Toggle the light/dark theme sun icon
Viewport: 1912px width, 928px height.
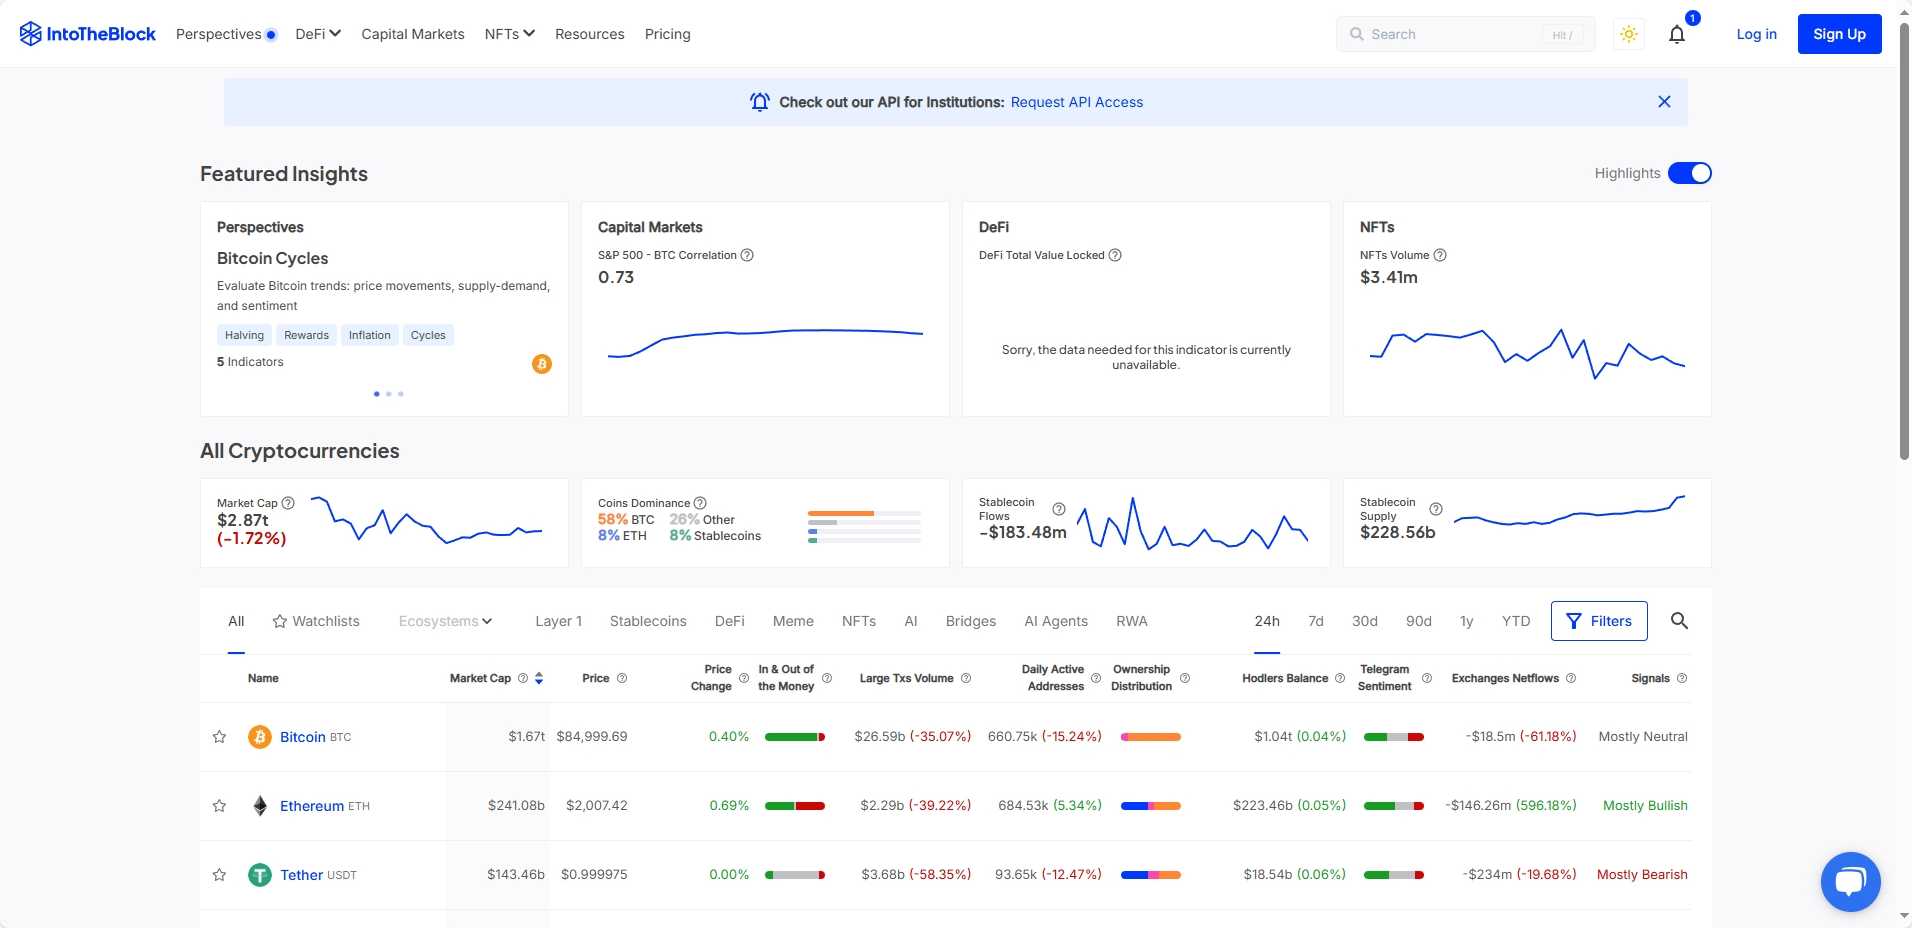point(1629,35)
